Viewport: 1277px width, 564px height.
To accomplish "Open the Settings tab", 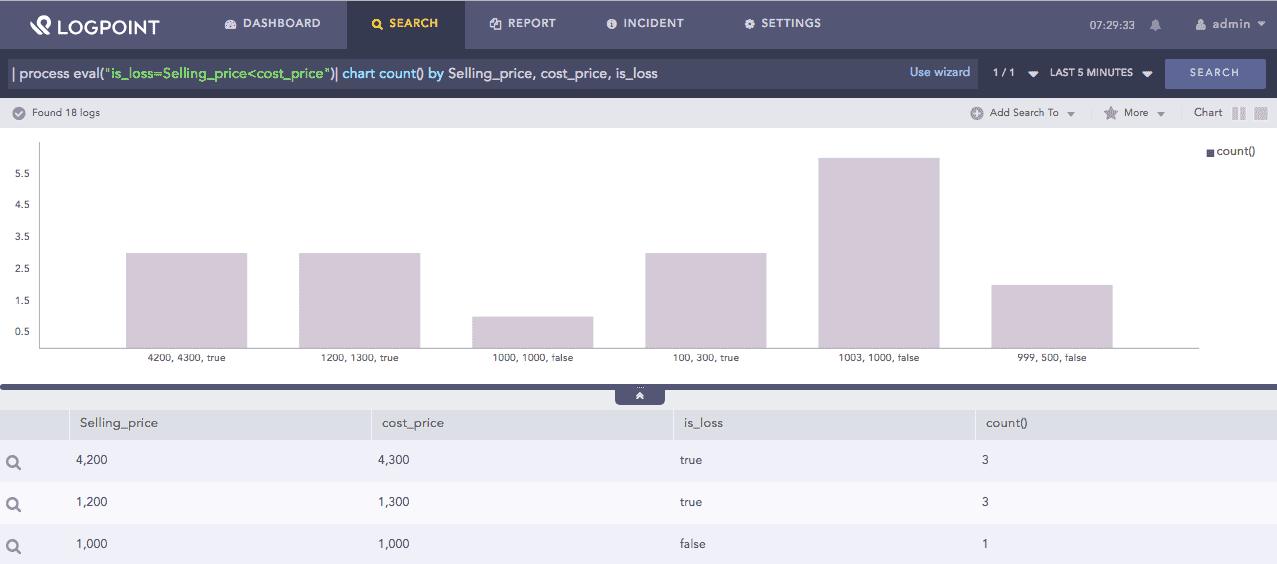I will [x=782, y=24].
